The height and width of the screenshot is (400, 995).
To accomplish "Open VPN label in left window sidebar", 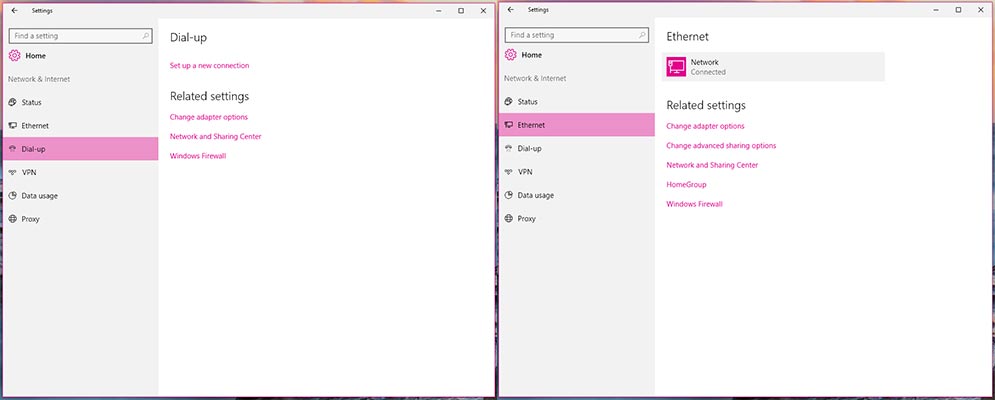I will [x=29, y=172].
